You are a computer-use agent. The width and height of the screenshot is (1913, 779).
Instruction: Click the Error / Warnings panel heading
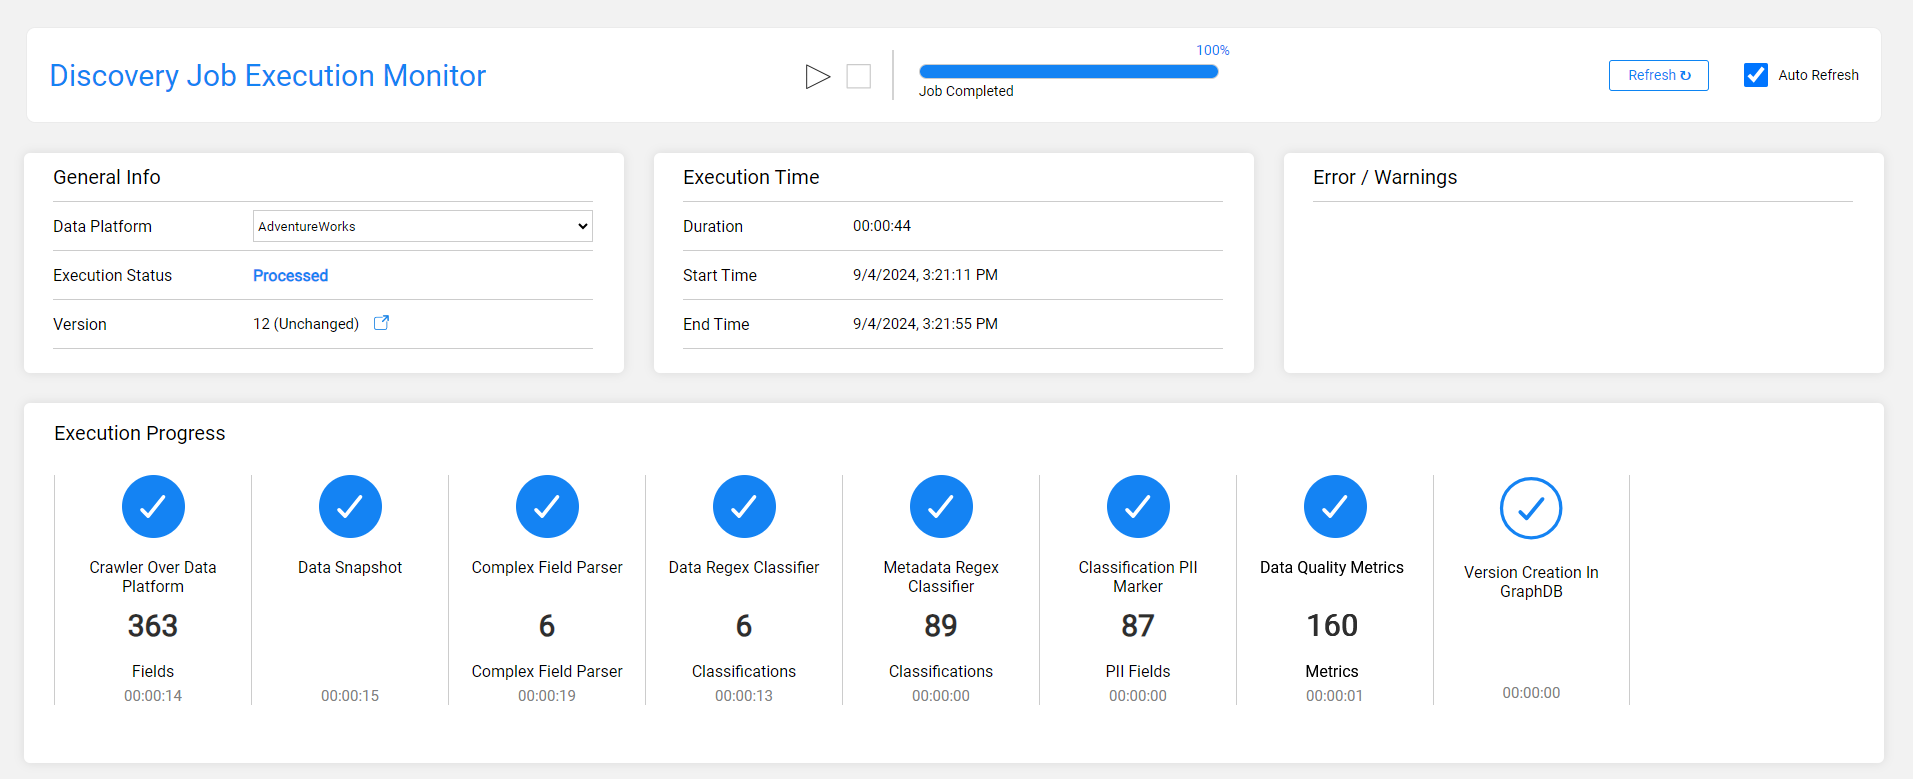click(1384, 177)
